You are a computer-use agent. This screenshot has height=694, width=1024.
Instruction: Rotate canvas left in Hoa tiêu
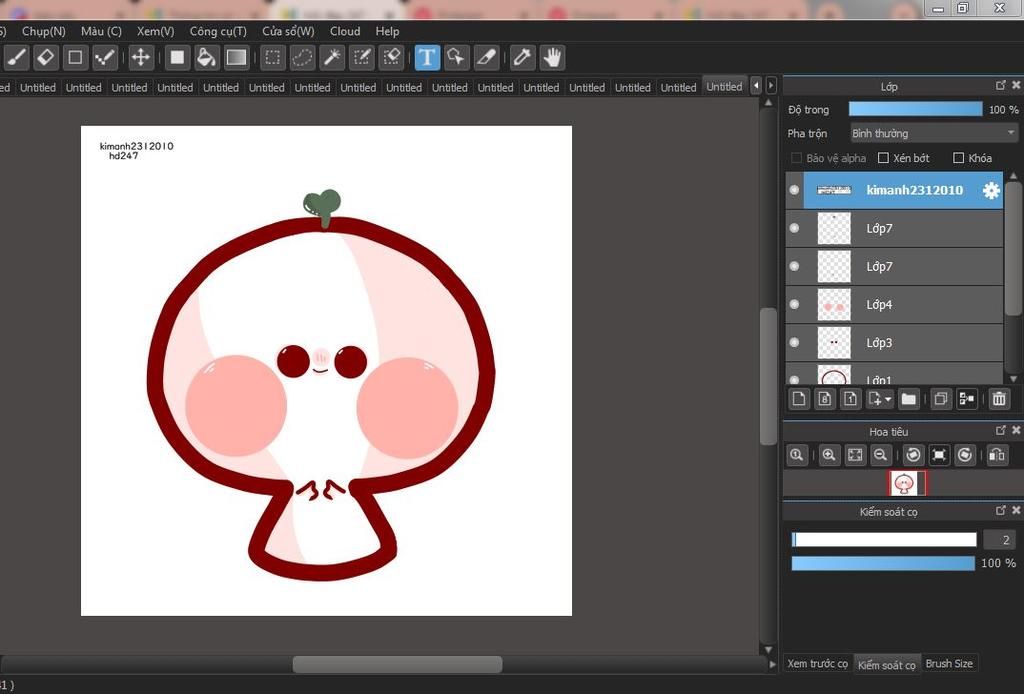[913, 455]
